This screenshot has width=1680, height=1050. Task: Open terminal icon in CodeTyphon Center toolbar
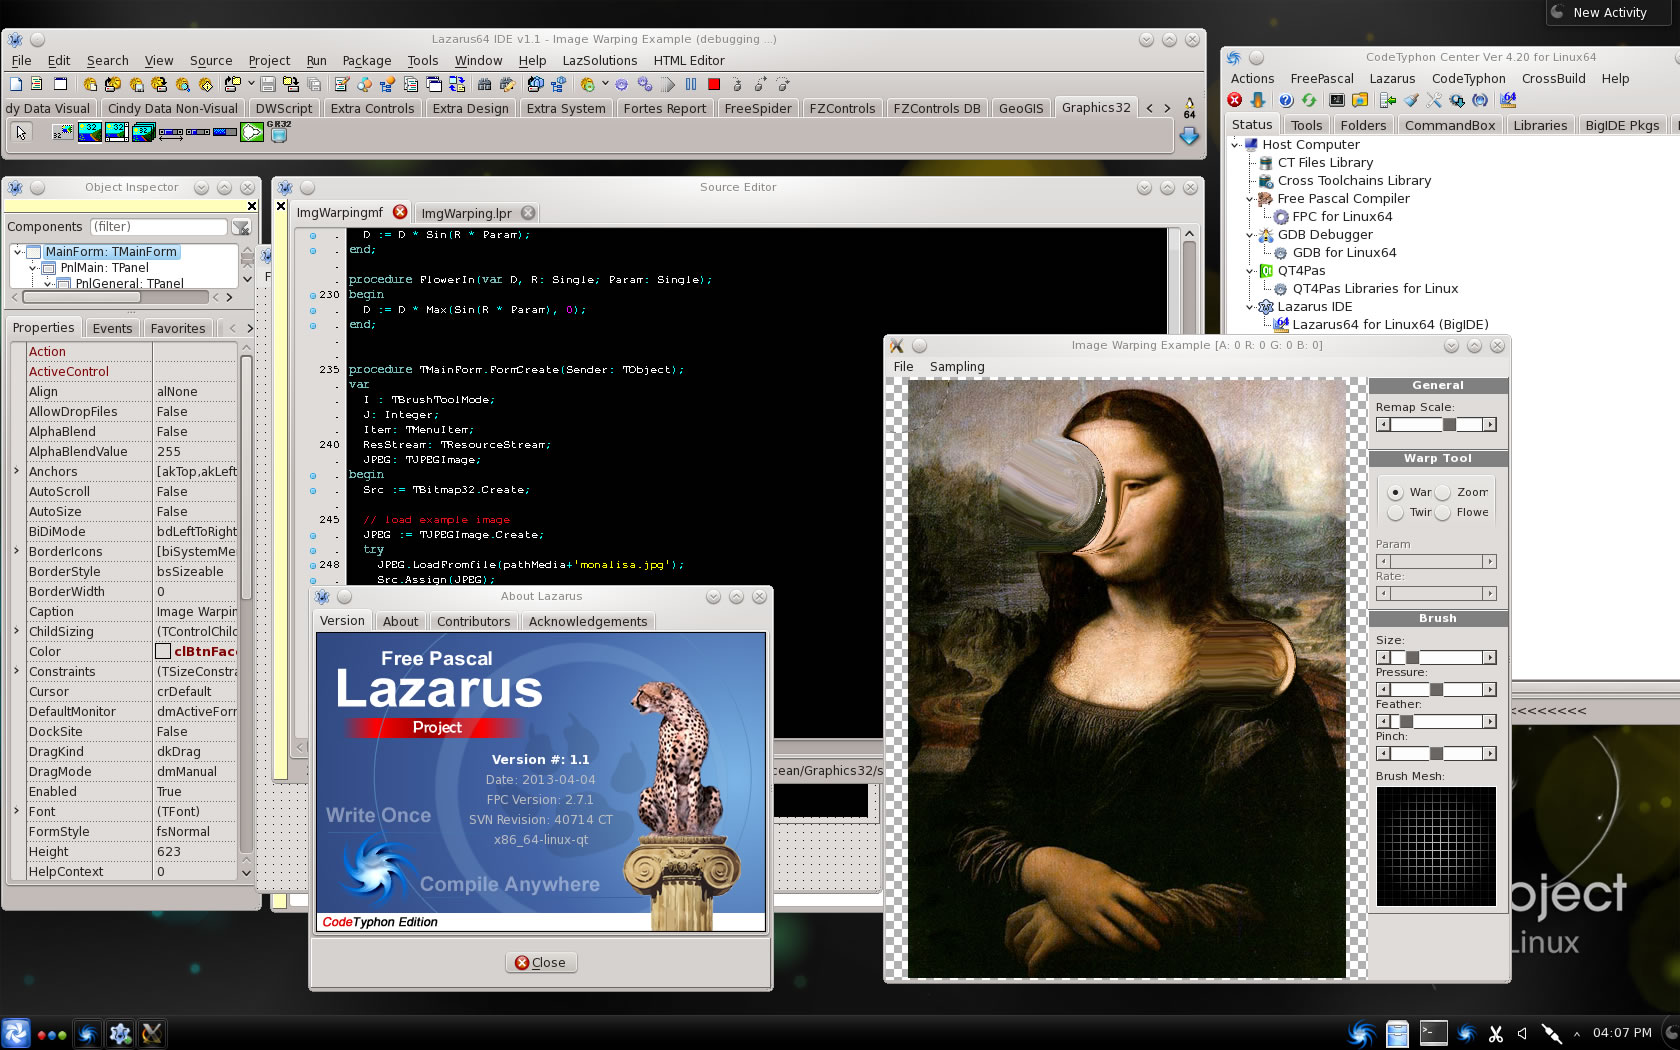pos(1337,100)
